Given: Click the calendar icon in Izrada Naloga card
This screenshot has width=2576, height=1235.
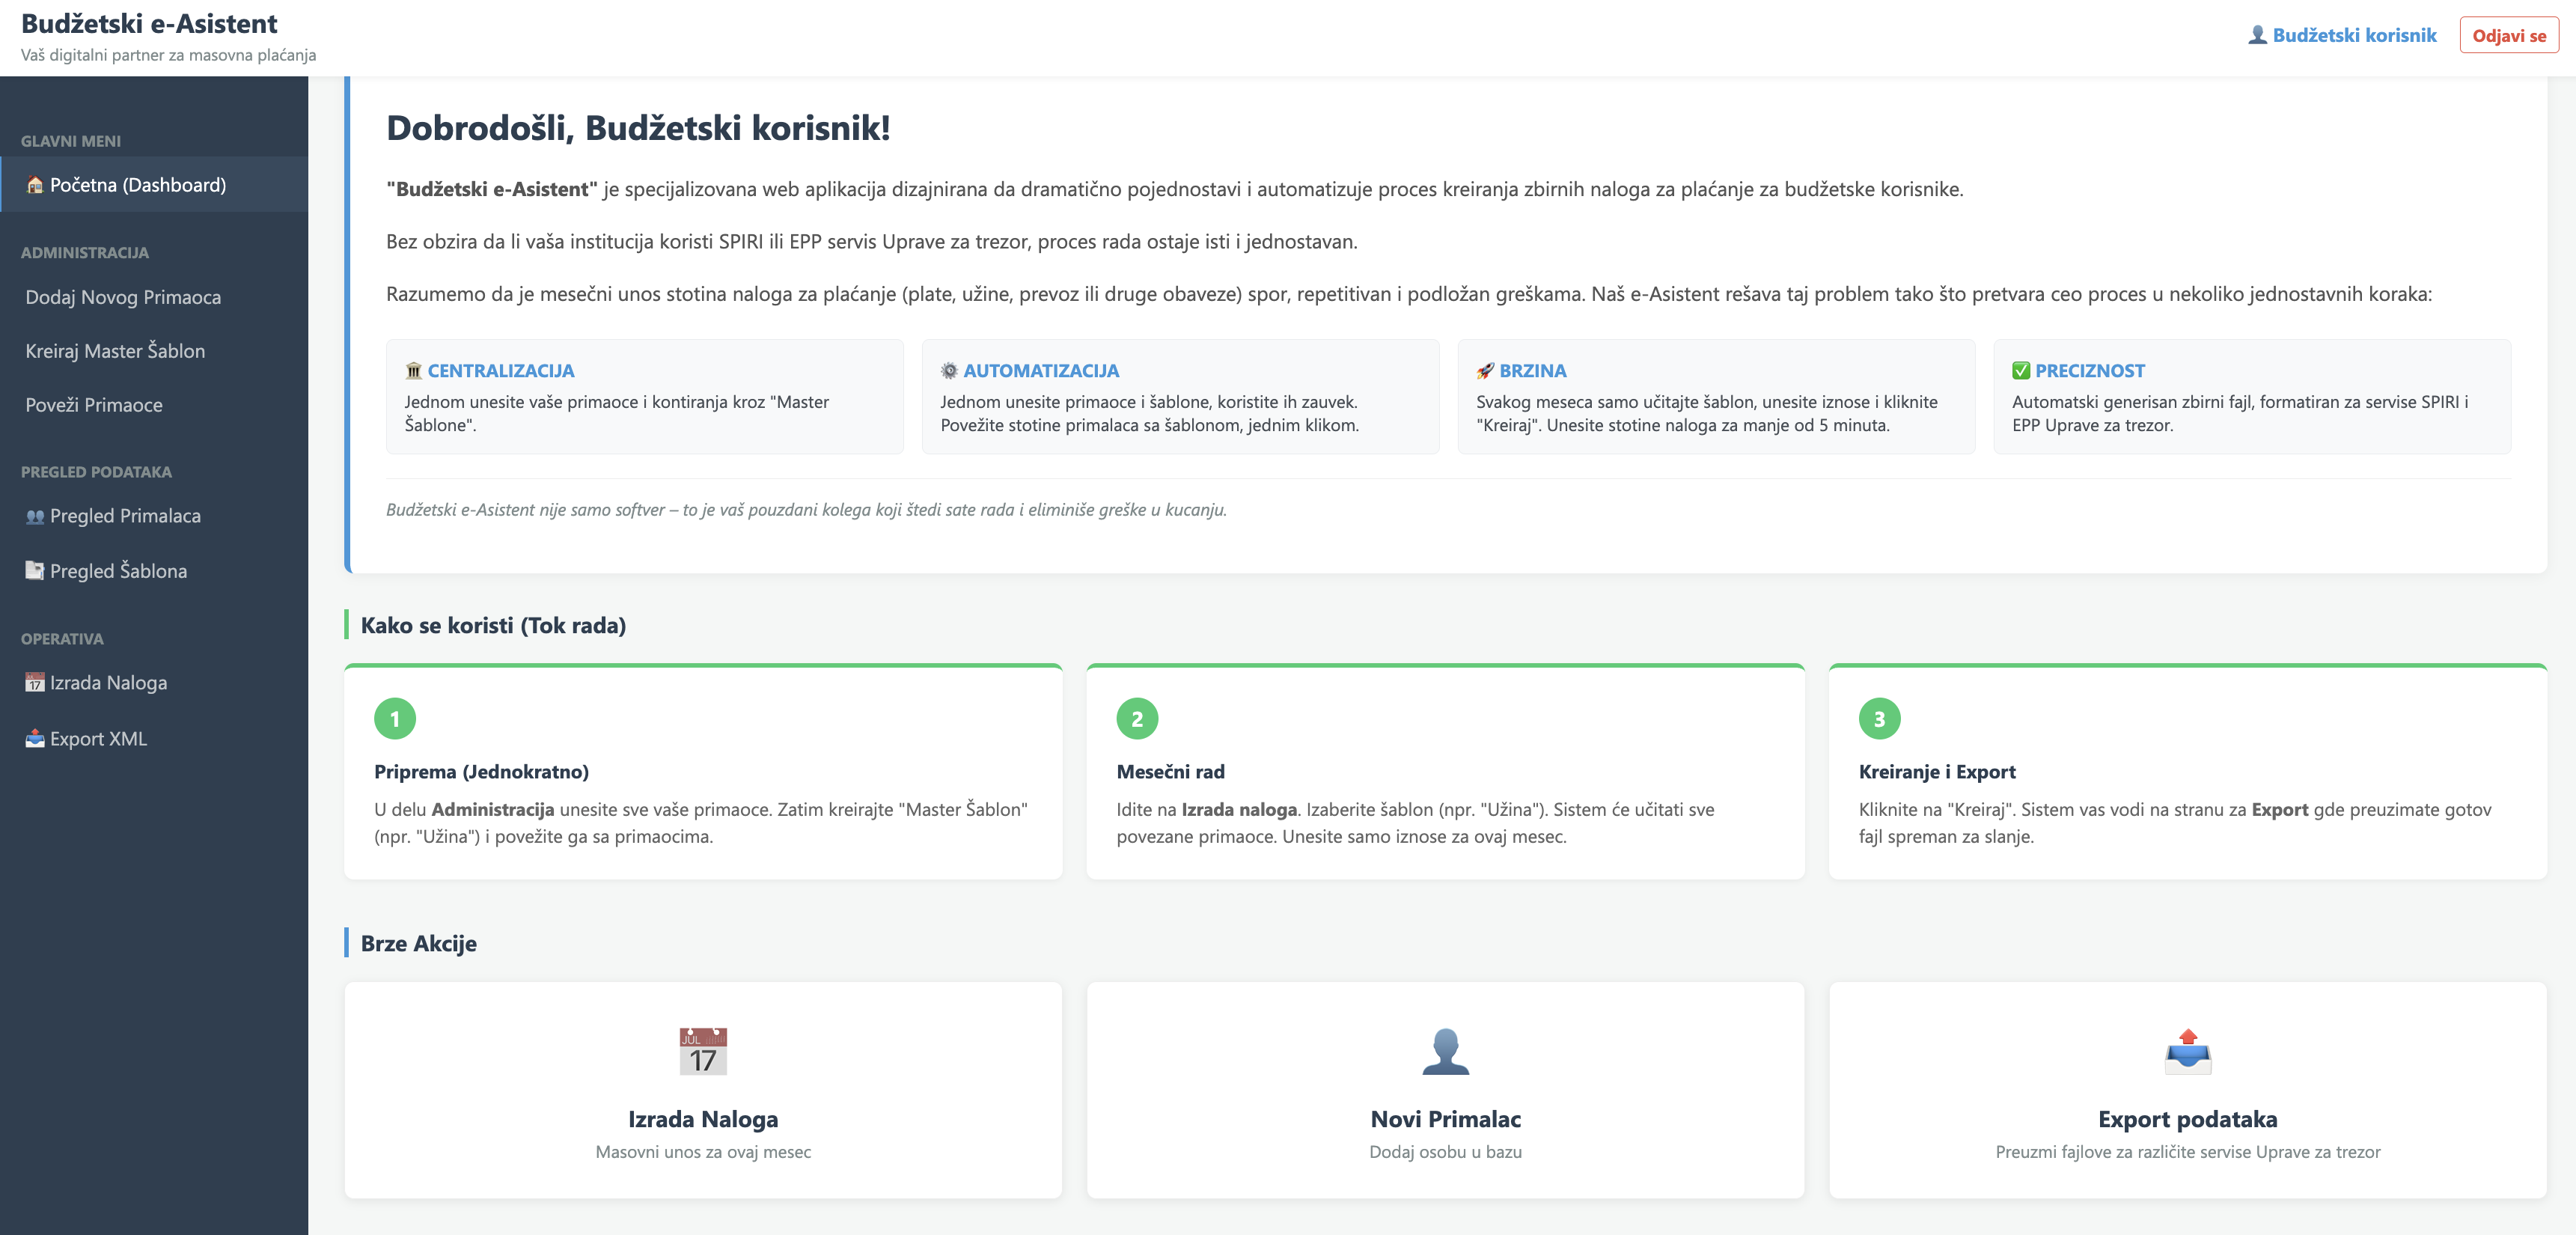Looking at the screenshot, I should coord(702,1051).
